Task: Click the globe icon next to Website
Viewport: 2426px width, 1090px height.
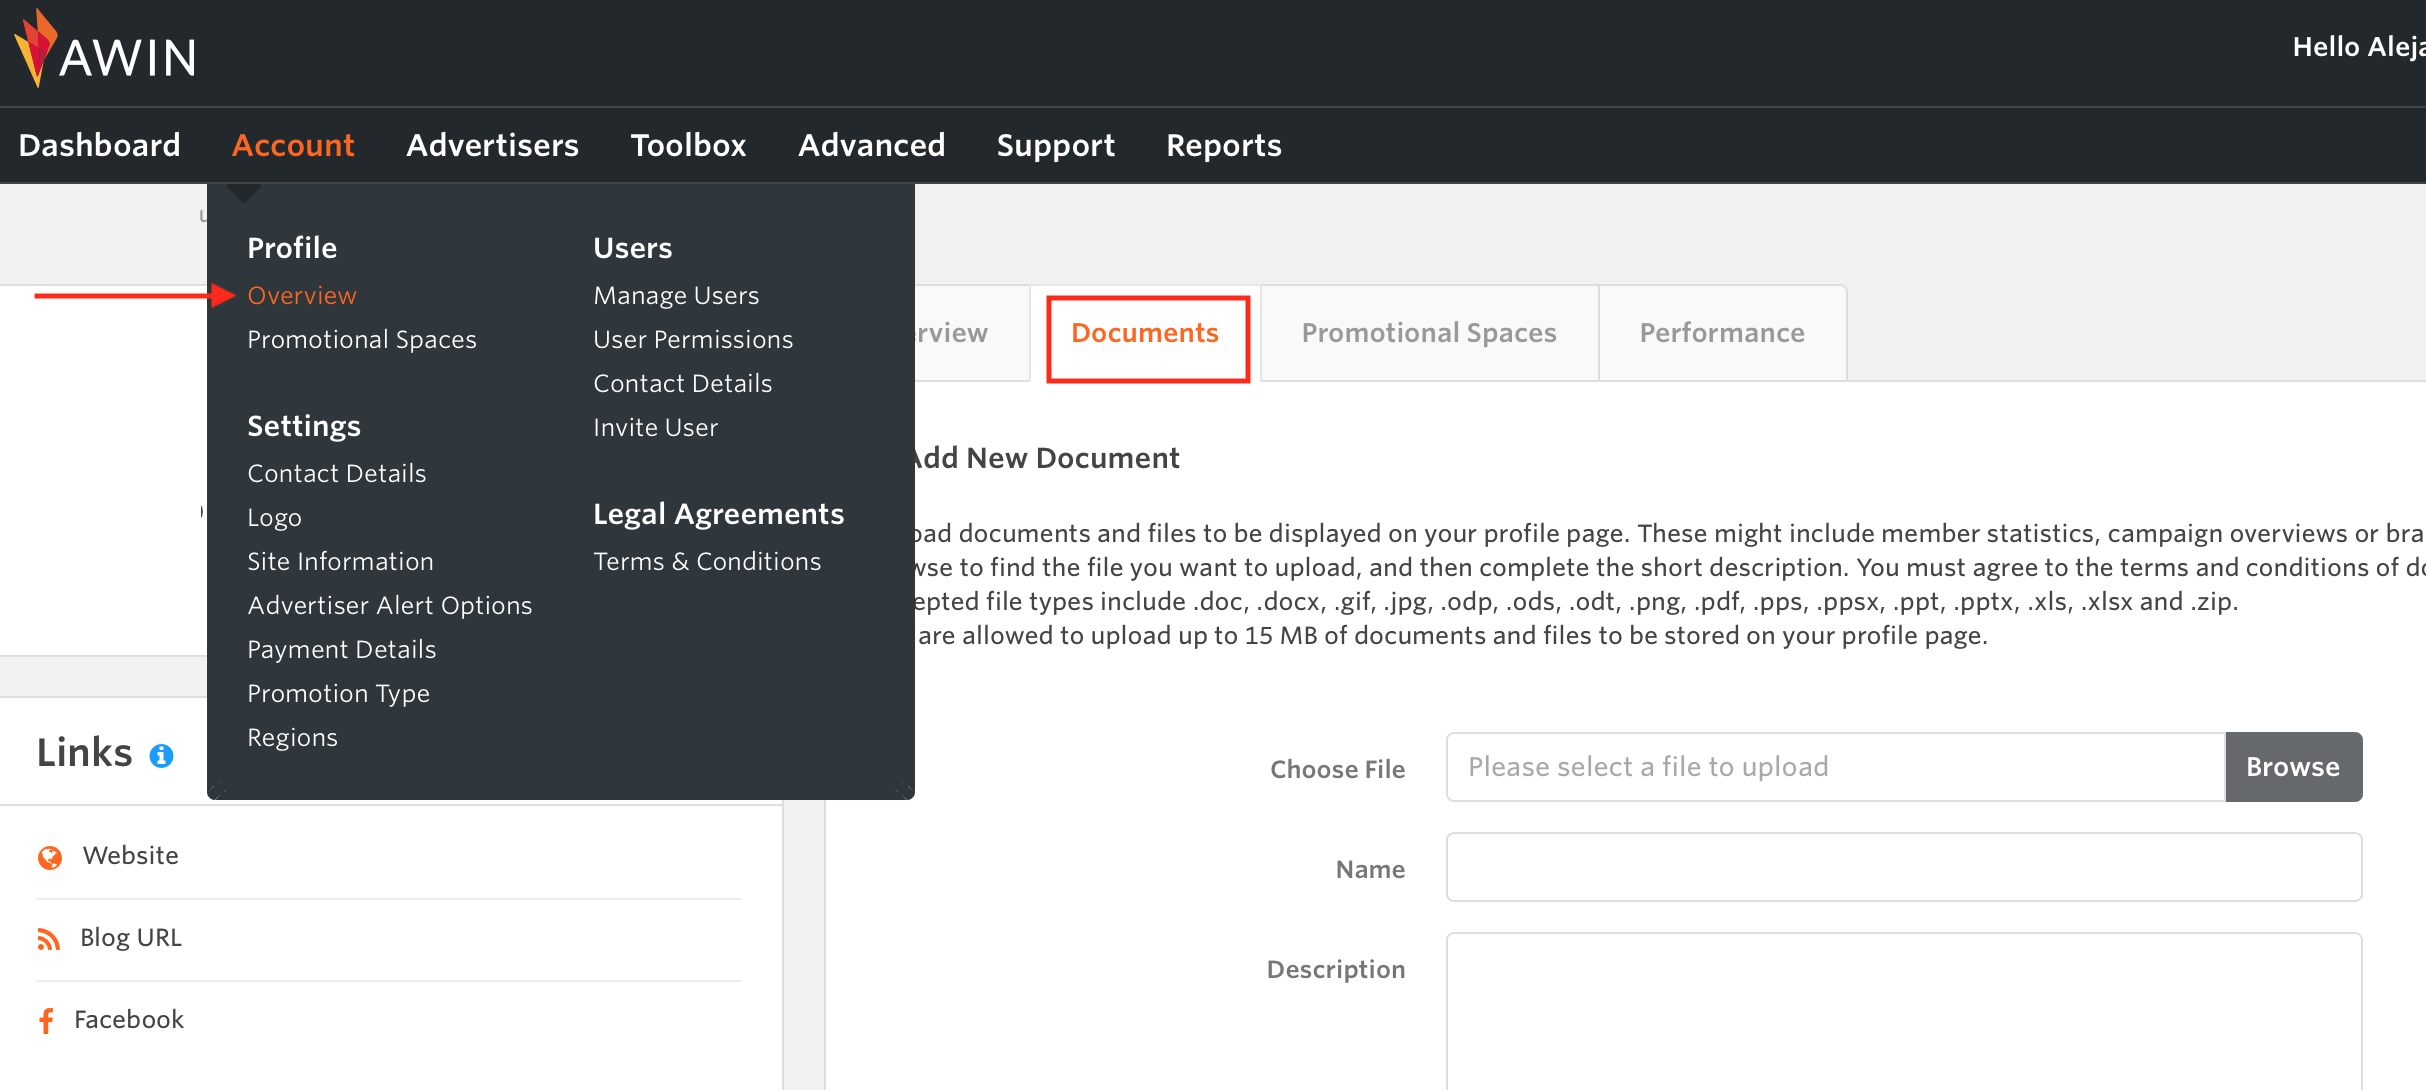Action: click(x=49, y=856)
